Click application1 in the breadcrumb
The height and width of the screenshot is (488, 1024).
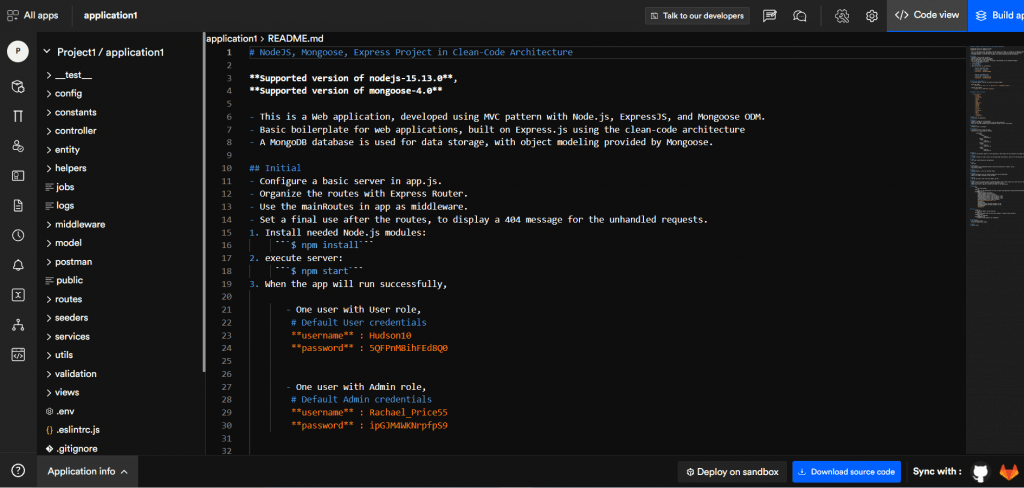point(232,39)
